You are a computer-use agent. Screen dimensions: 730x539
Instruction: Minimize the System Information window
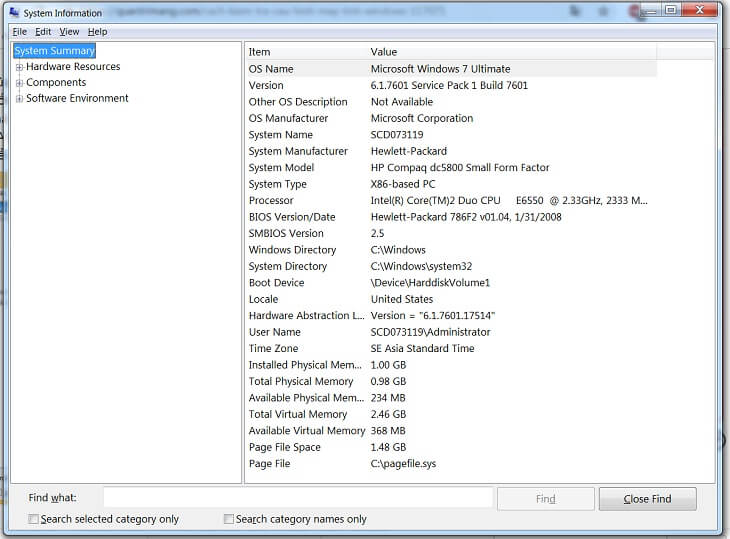650,11
